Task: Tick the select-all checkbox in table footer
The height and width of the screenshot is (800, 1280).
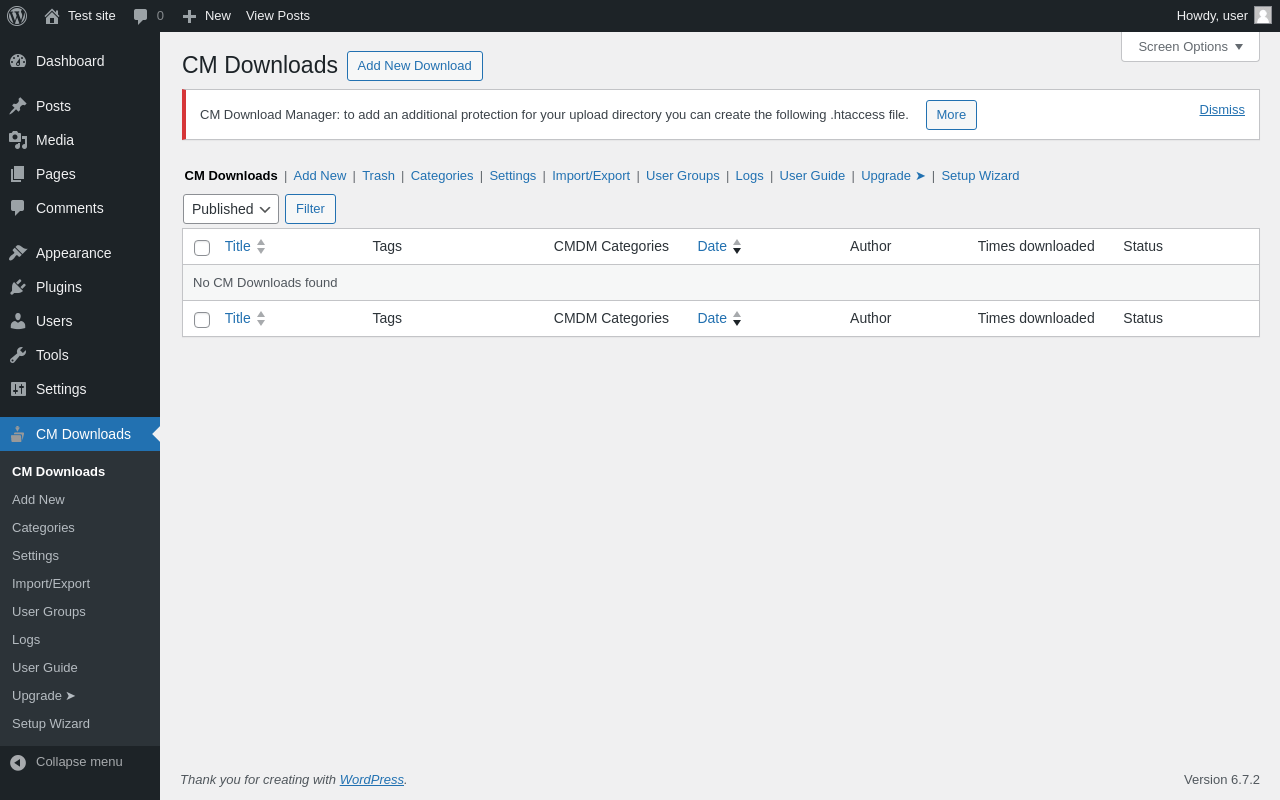Action: pyautogui.click(x=202, y=320)
